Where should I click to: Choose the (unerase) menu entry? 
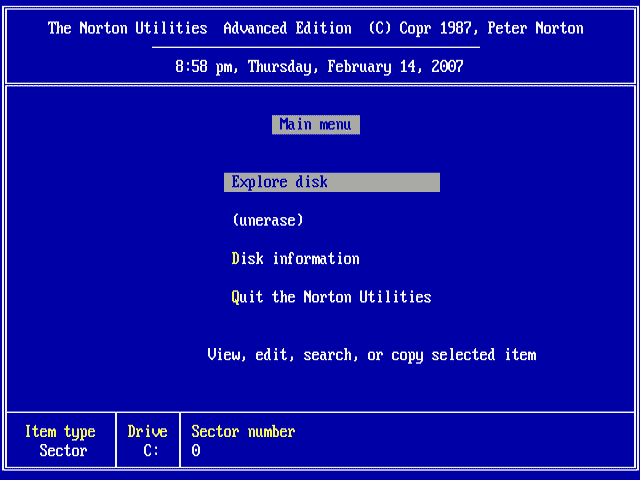[268, 220]
